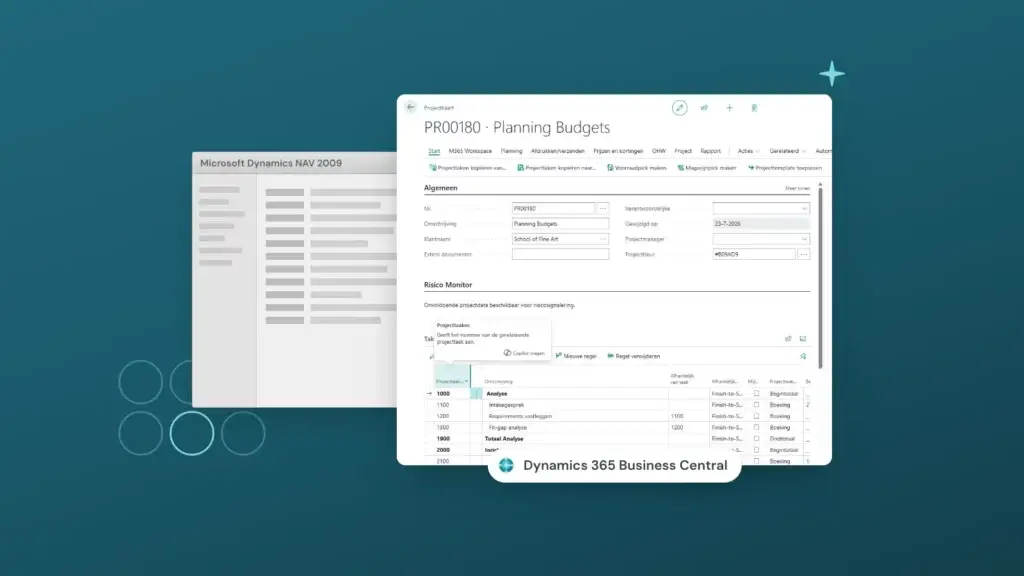The width and height of the screenshot is (1024, 576).
Task: Click the Risico Monitor section heading
Action: 448,285
